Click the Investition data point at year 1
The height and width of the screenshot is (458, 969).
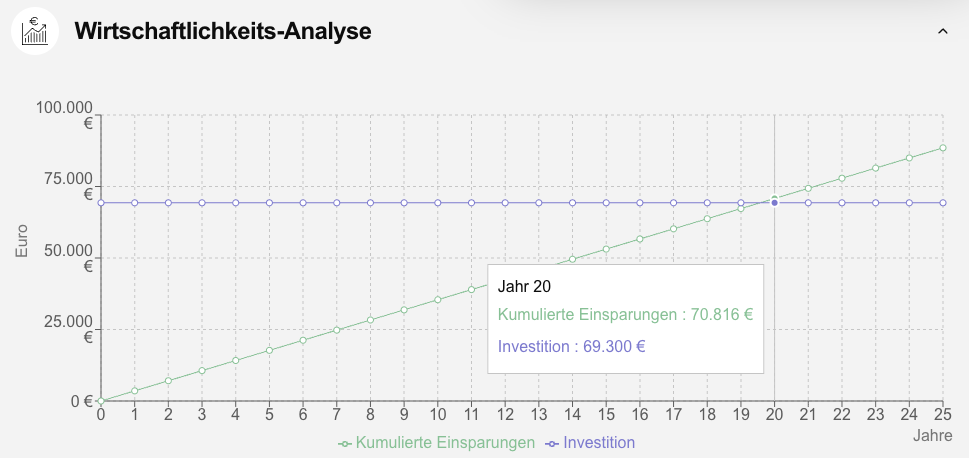(x=135, y=203)
